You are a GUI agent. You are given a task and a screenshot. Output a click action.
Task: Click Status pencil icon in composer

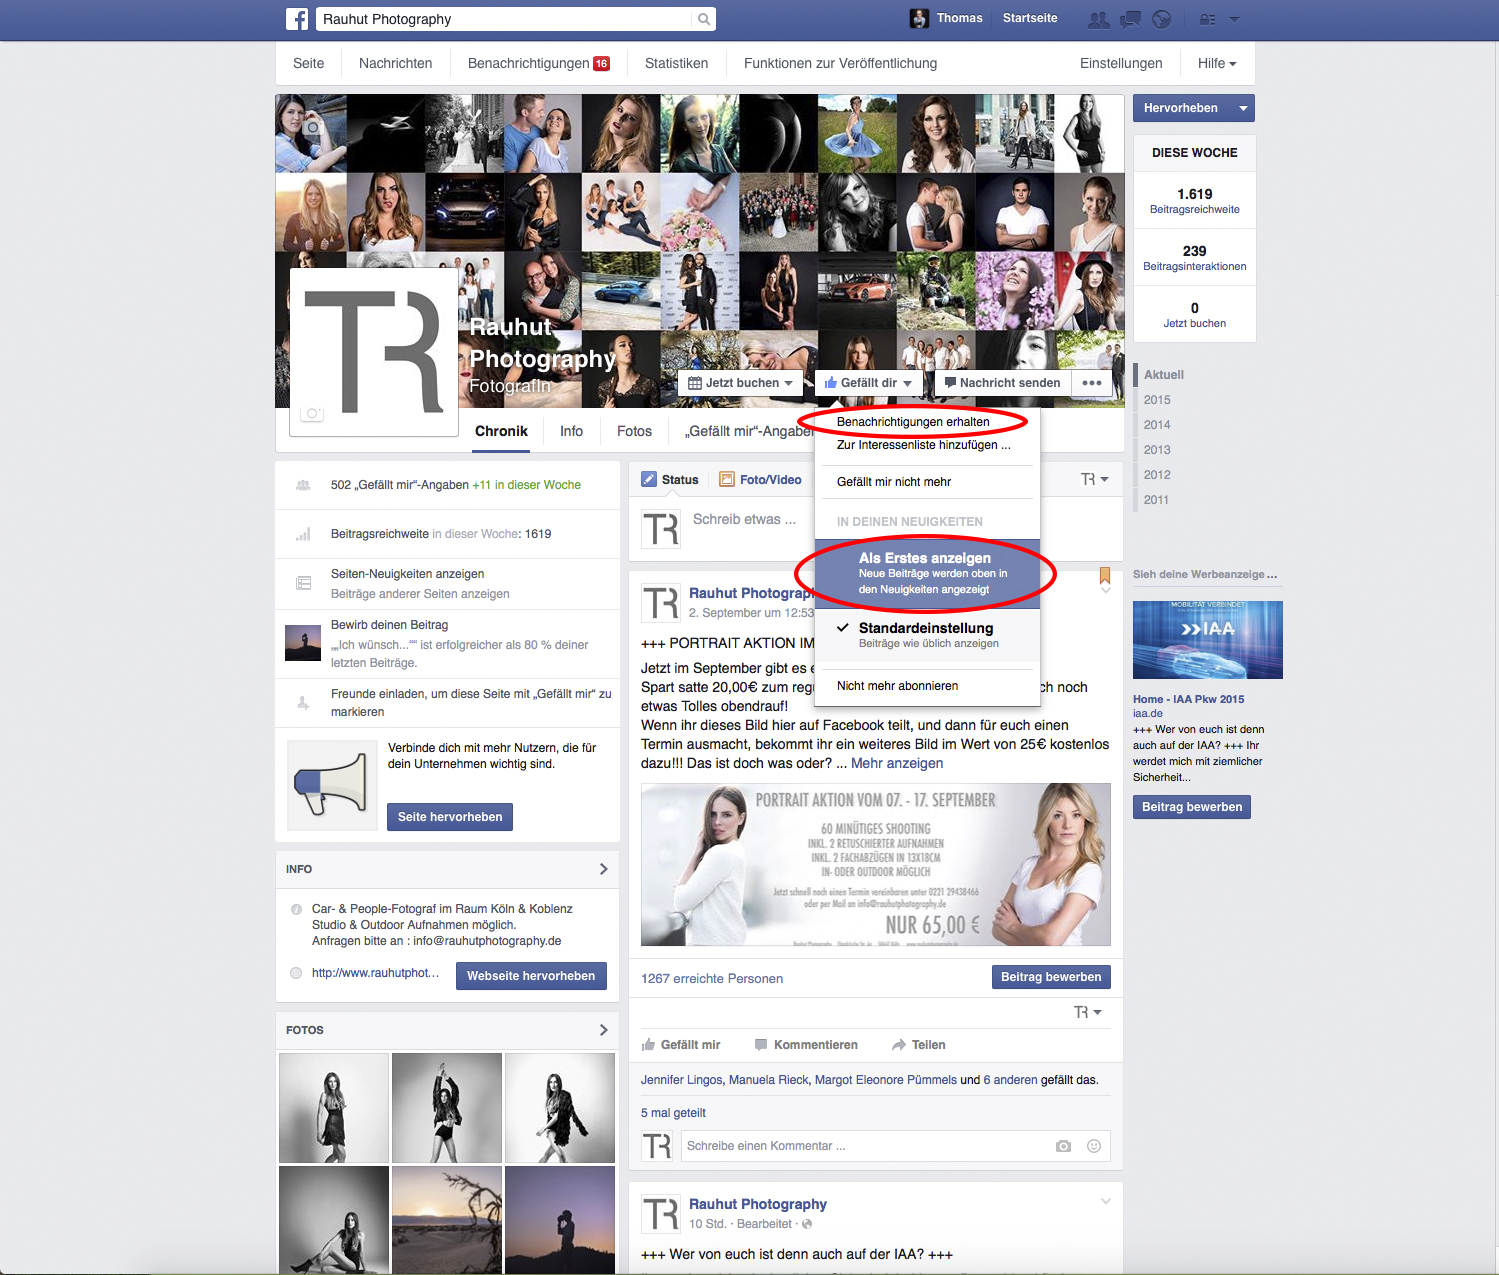click(x=649, y=480)
